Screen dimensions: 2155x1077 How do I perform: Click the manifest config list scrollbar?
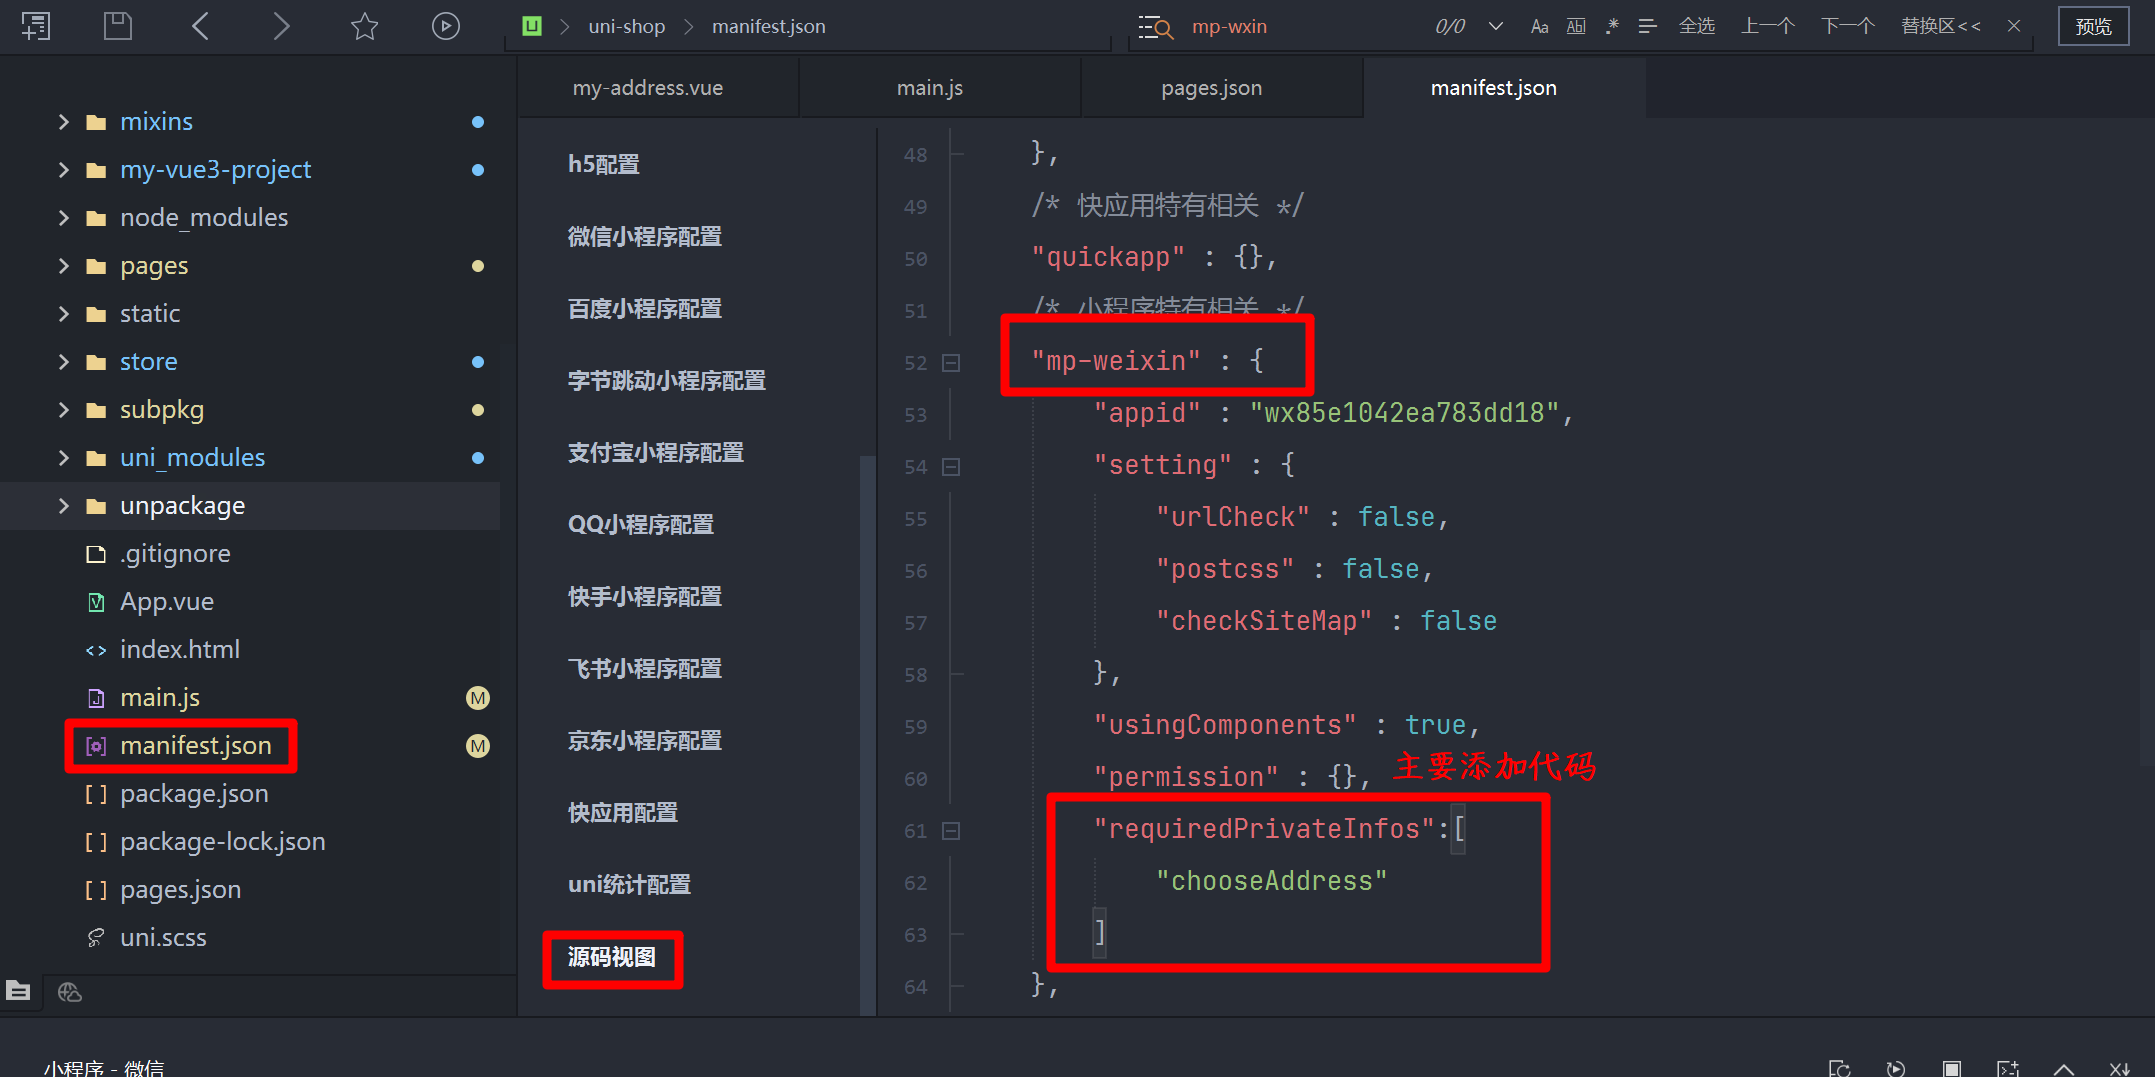tap(867, 735)
